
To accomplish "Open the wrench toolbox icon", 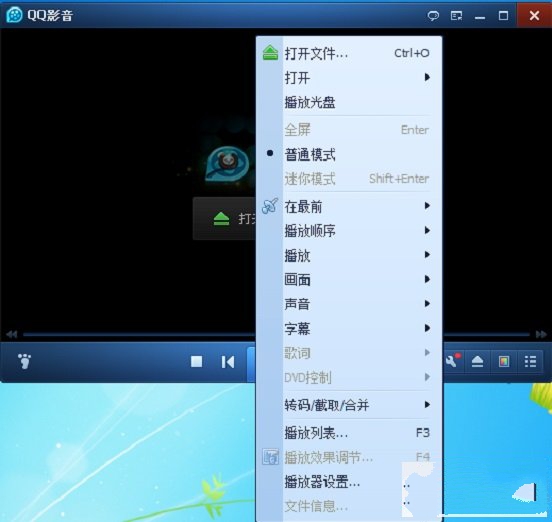I will tap(452, 361).
